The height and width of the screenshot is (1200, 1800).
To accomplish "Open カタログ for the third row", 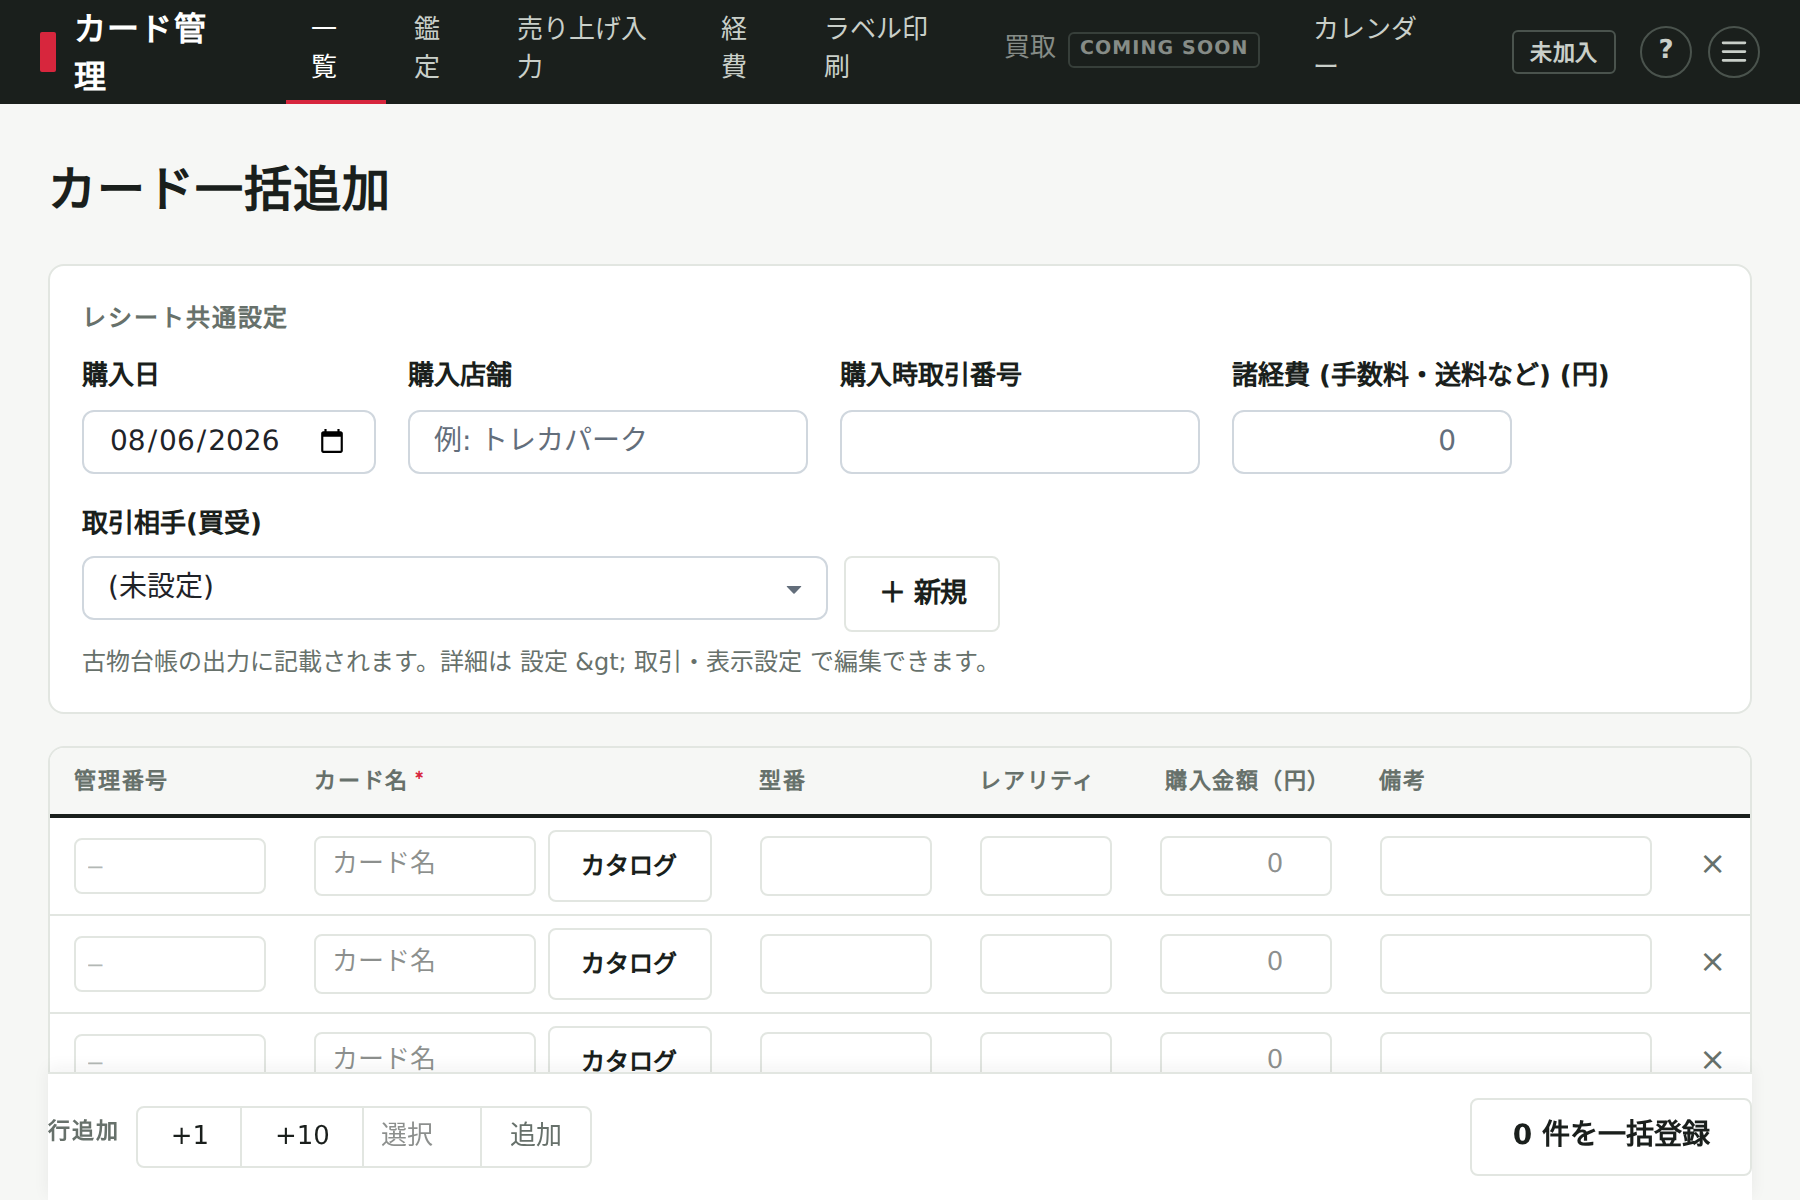I will 630,1052.
